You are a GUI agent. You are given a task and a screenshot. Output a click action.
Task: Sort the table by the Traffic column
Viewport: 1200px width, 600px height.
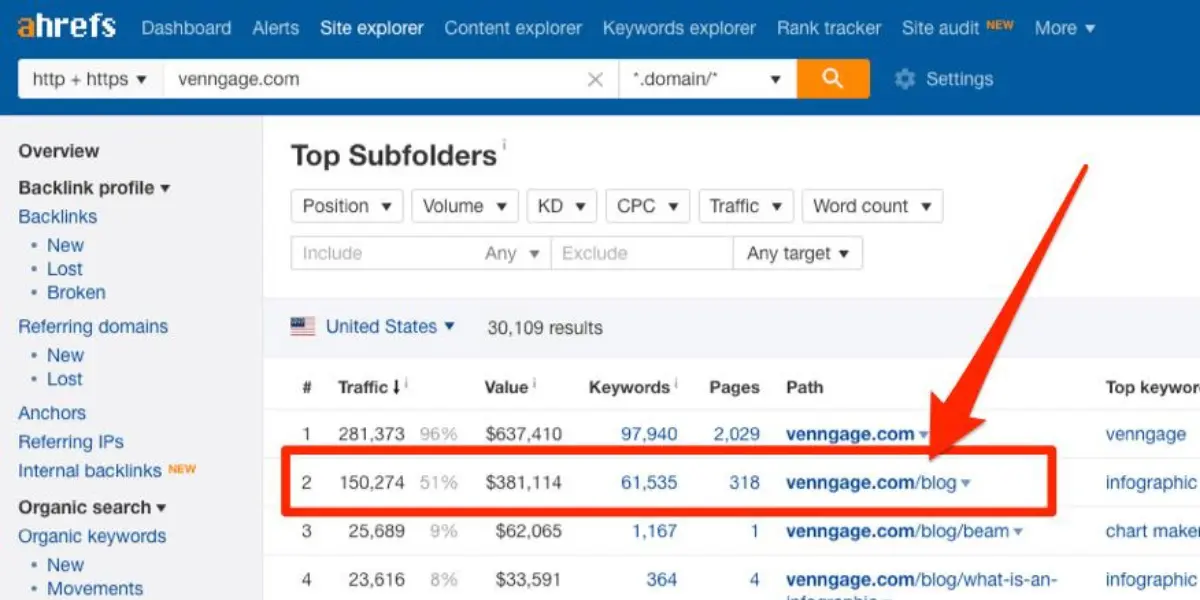coord(369,387)
